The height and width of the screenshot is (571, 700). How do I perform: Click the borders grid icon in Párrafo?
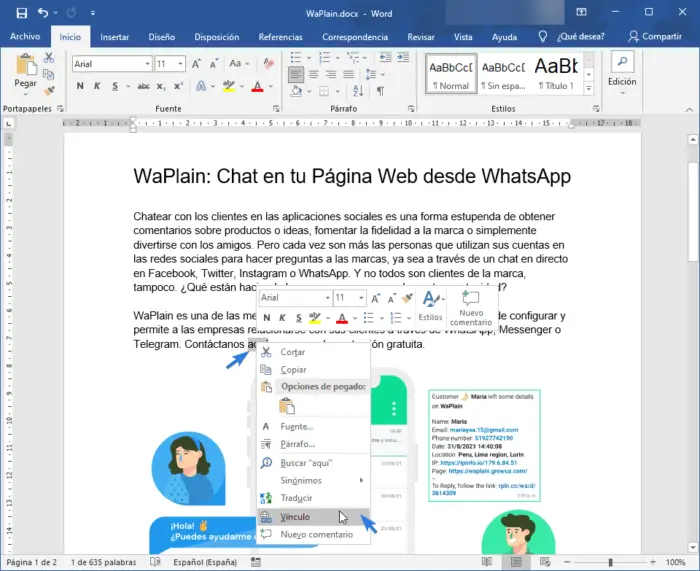(x=324, y=91)
